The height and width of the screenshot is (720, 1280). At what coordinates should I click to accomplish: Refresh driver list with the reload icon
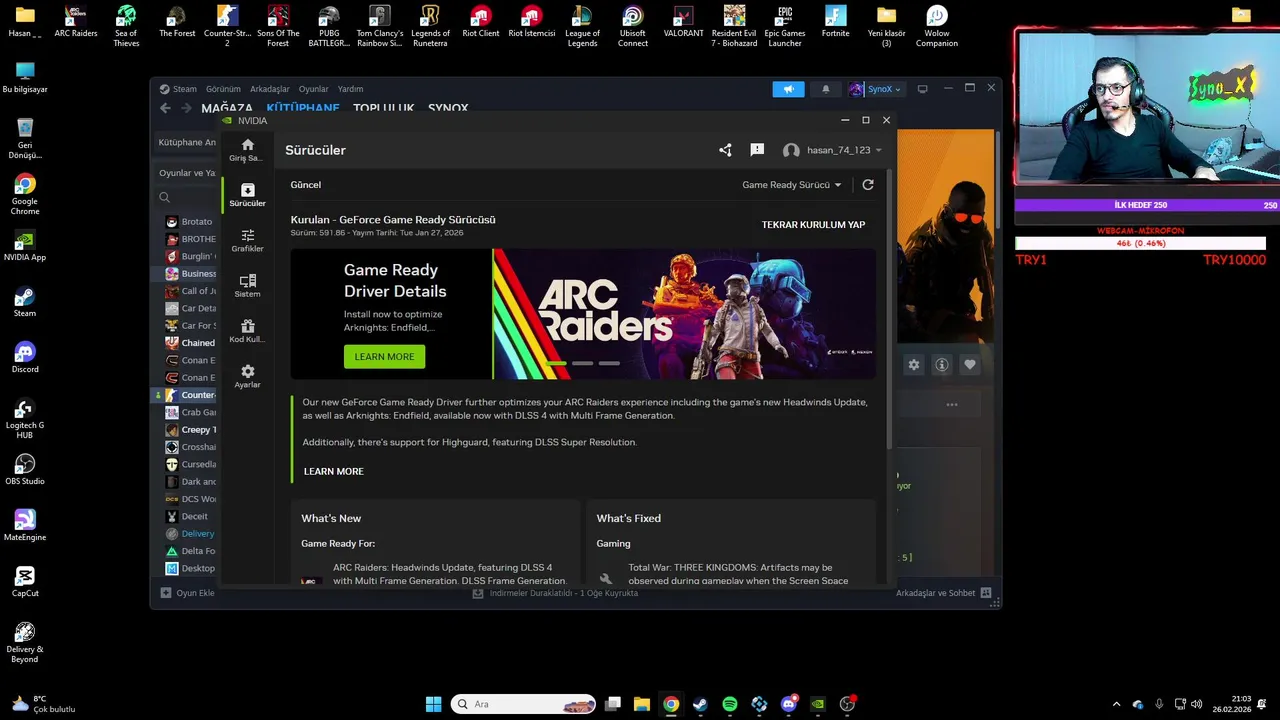868,185
